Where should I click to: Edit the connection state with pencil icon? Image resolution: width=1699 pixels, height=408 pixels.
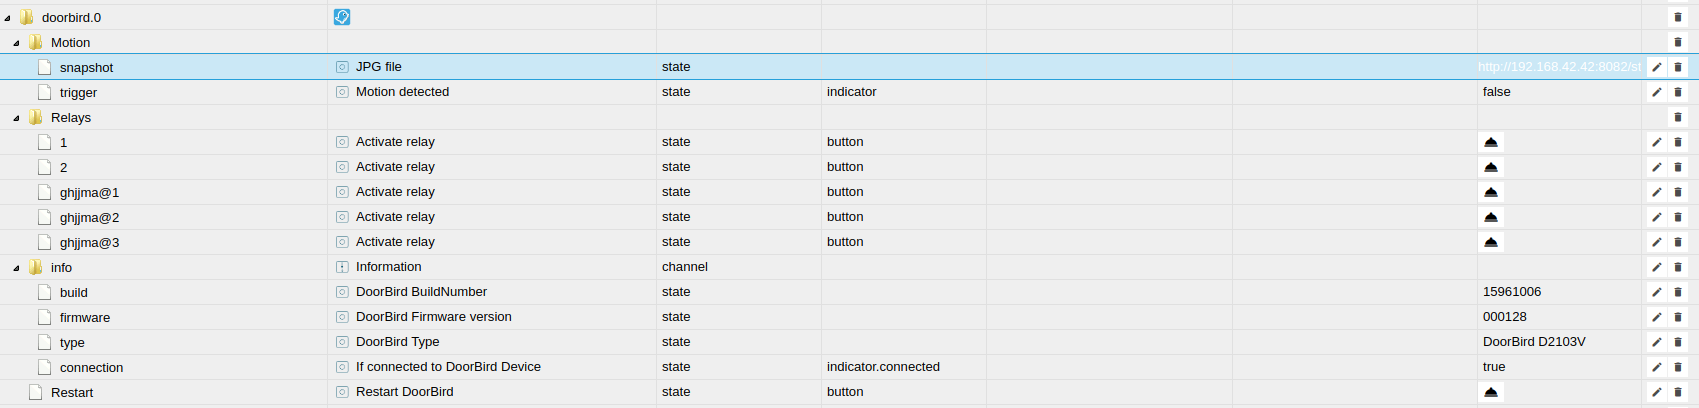click(1657, 367)
